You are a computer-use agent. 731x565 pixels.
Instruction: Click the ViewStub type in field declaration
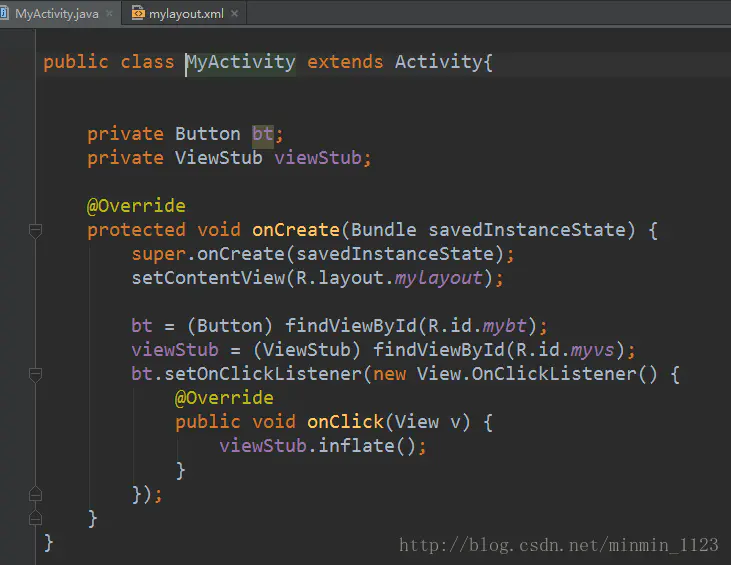click(219, 158)
